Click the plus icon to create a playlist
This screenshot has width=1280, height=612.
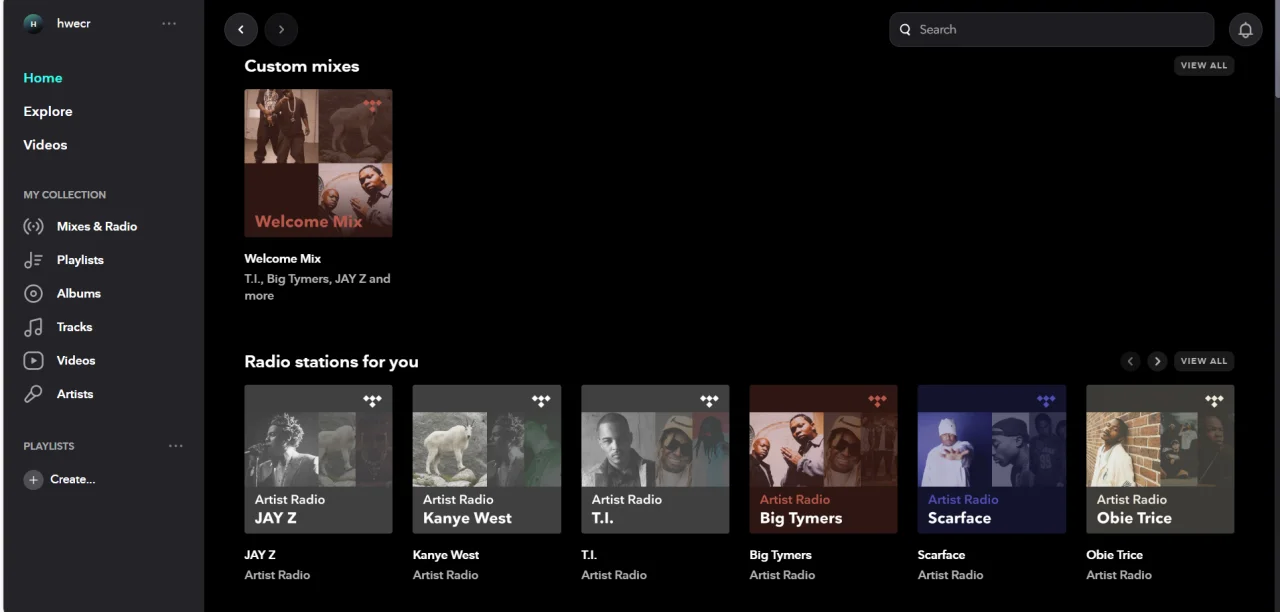pos(33,480)
